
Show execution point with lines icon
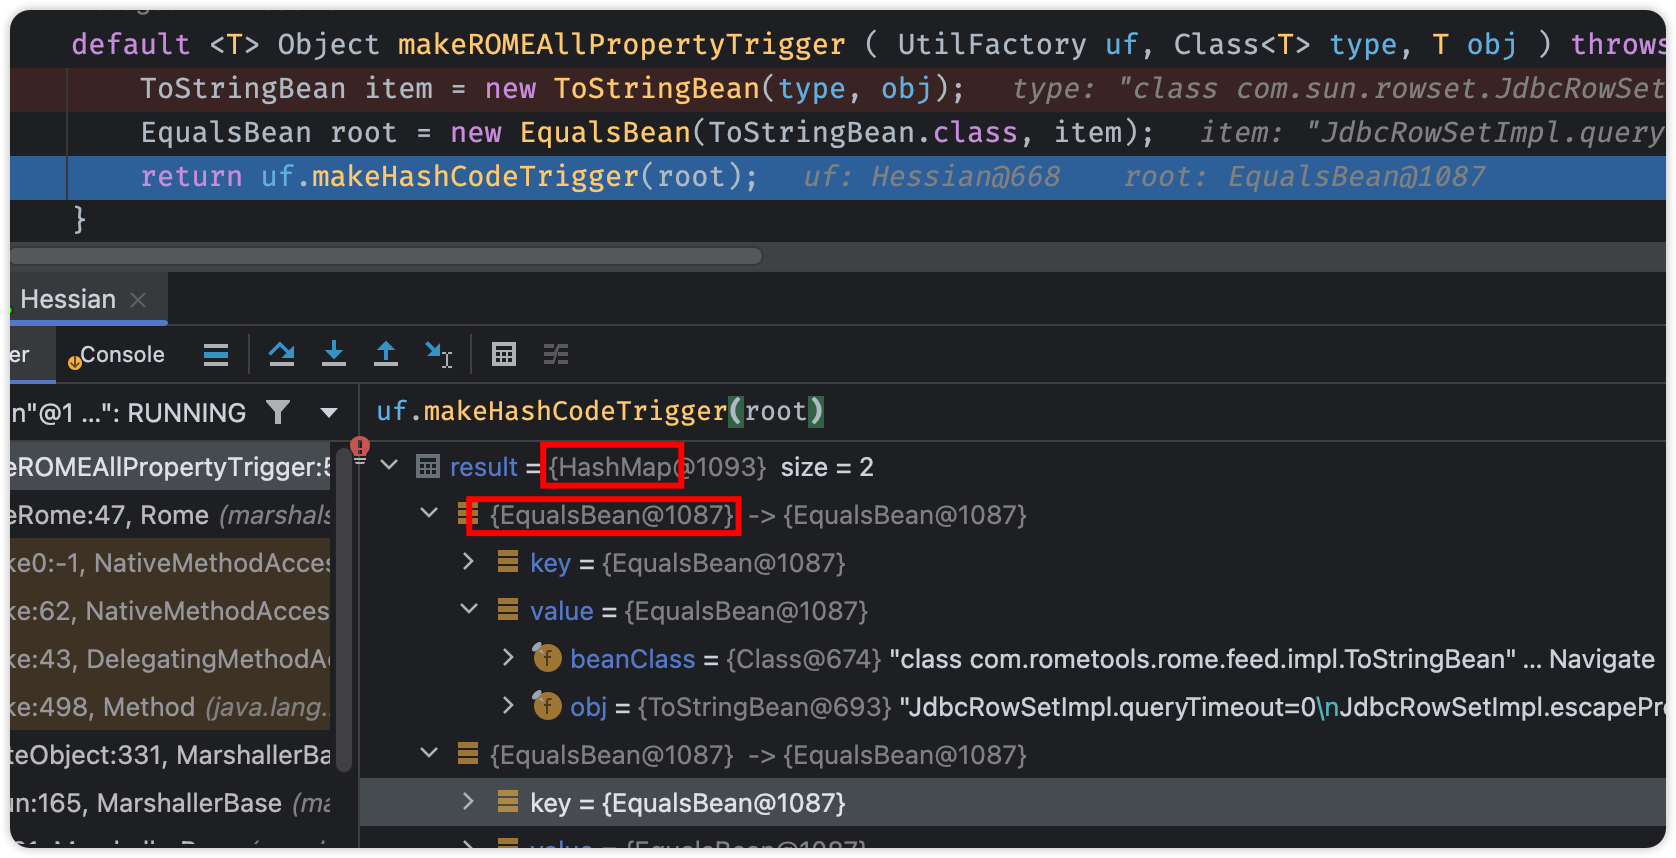click(216, 355)
